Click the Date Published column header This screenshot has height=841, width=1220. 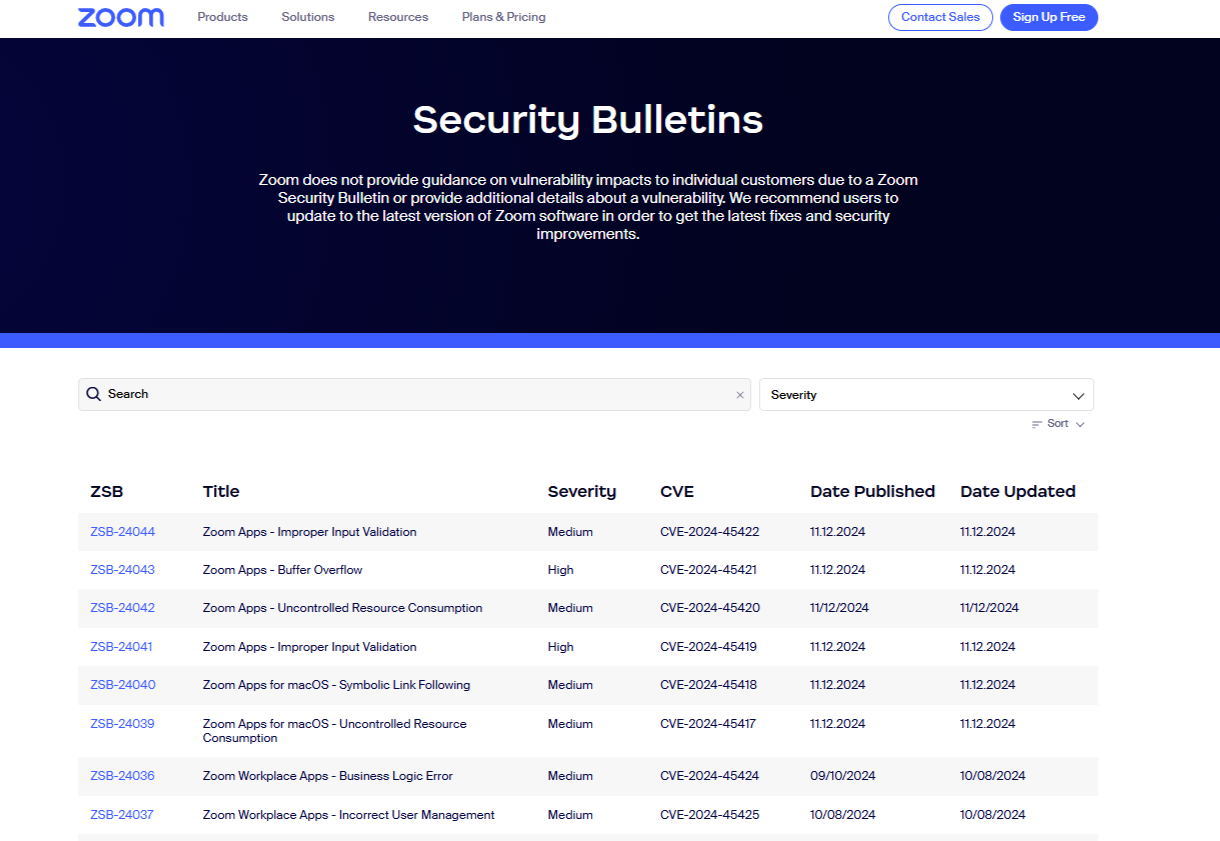tap(872, 491)
